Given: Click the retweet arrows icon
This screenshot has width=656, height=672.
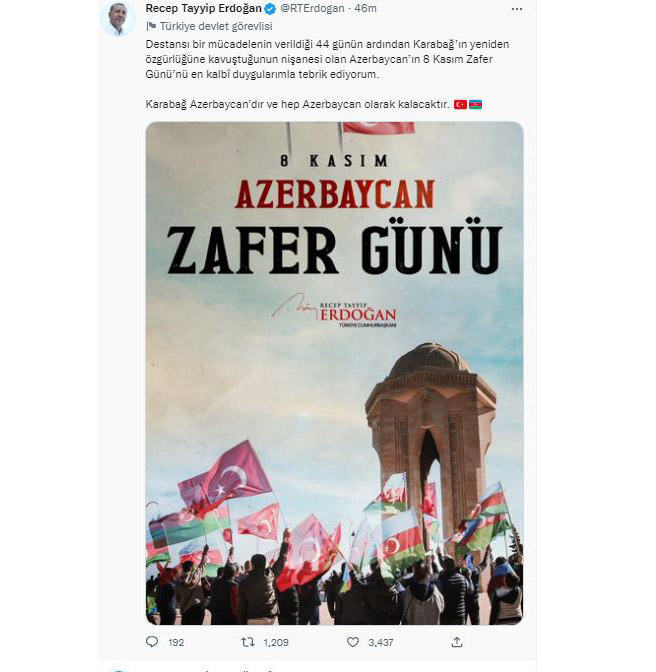Looking at the screenshot, I should click(x=248, y=642).
